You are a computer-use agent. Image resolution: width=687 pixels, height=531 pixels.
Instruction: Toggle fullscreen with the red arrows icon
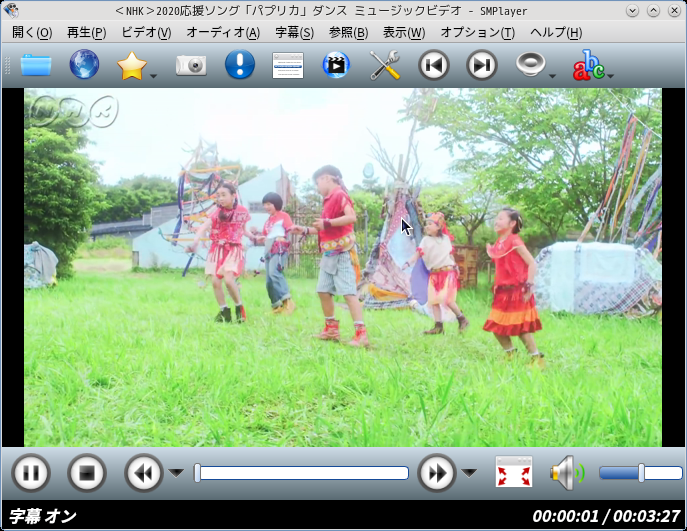(514, 472)
